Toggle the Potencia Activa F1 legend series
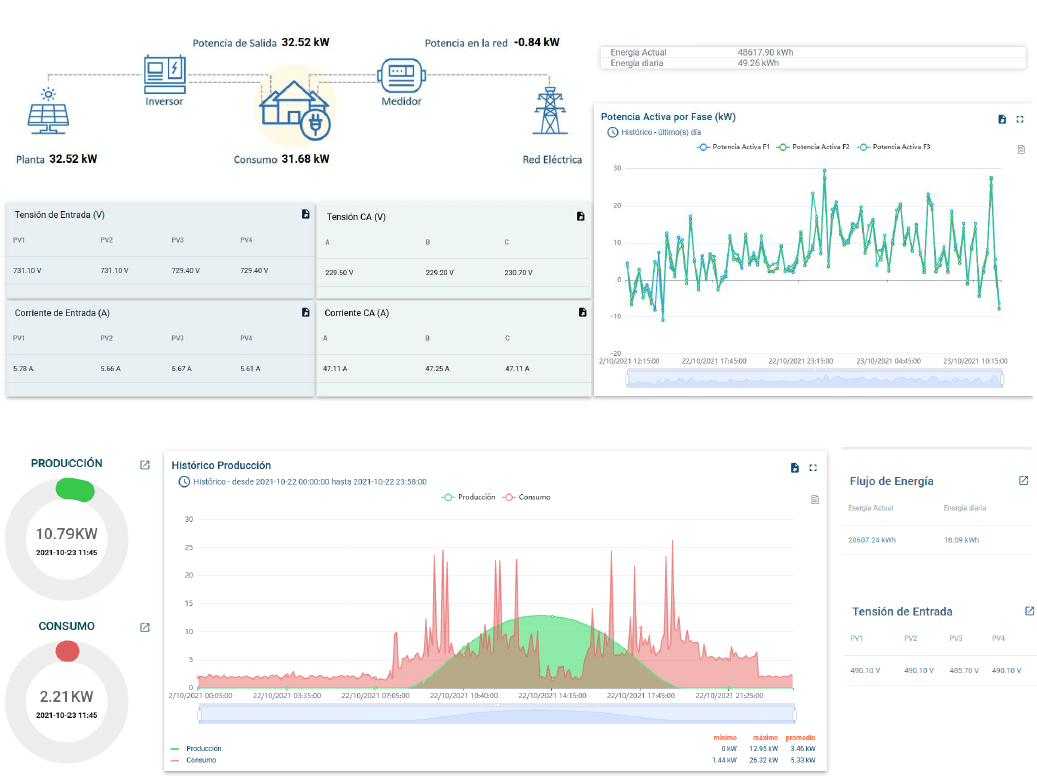 click(x=733, y=147)
